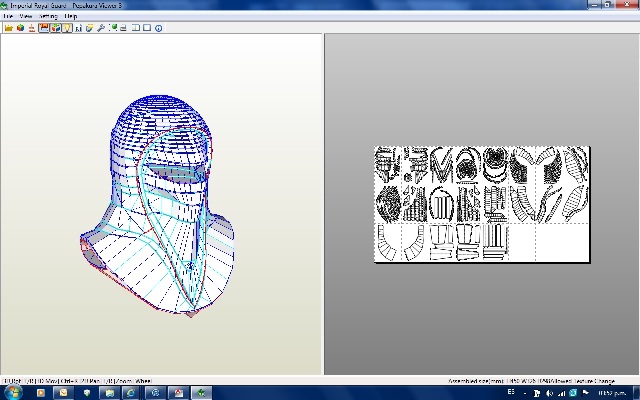The image size is (640, 400).
Task: Click the blue circle info icon
Action: tap(158, 28)
